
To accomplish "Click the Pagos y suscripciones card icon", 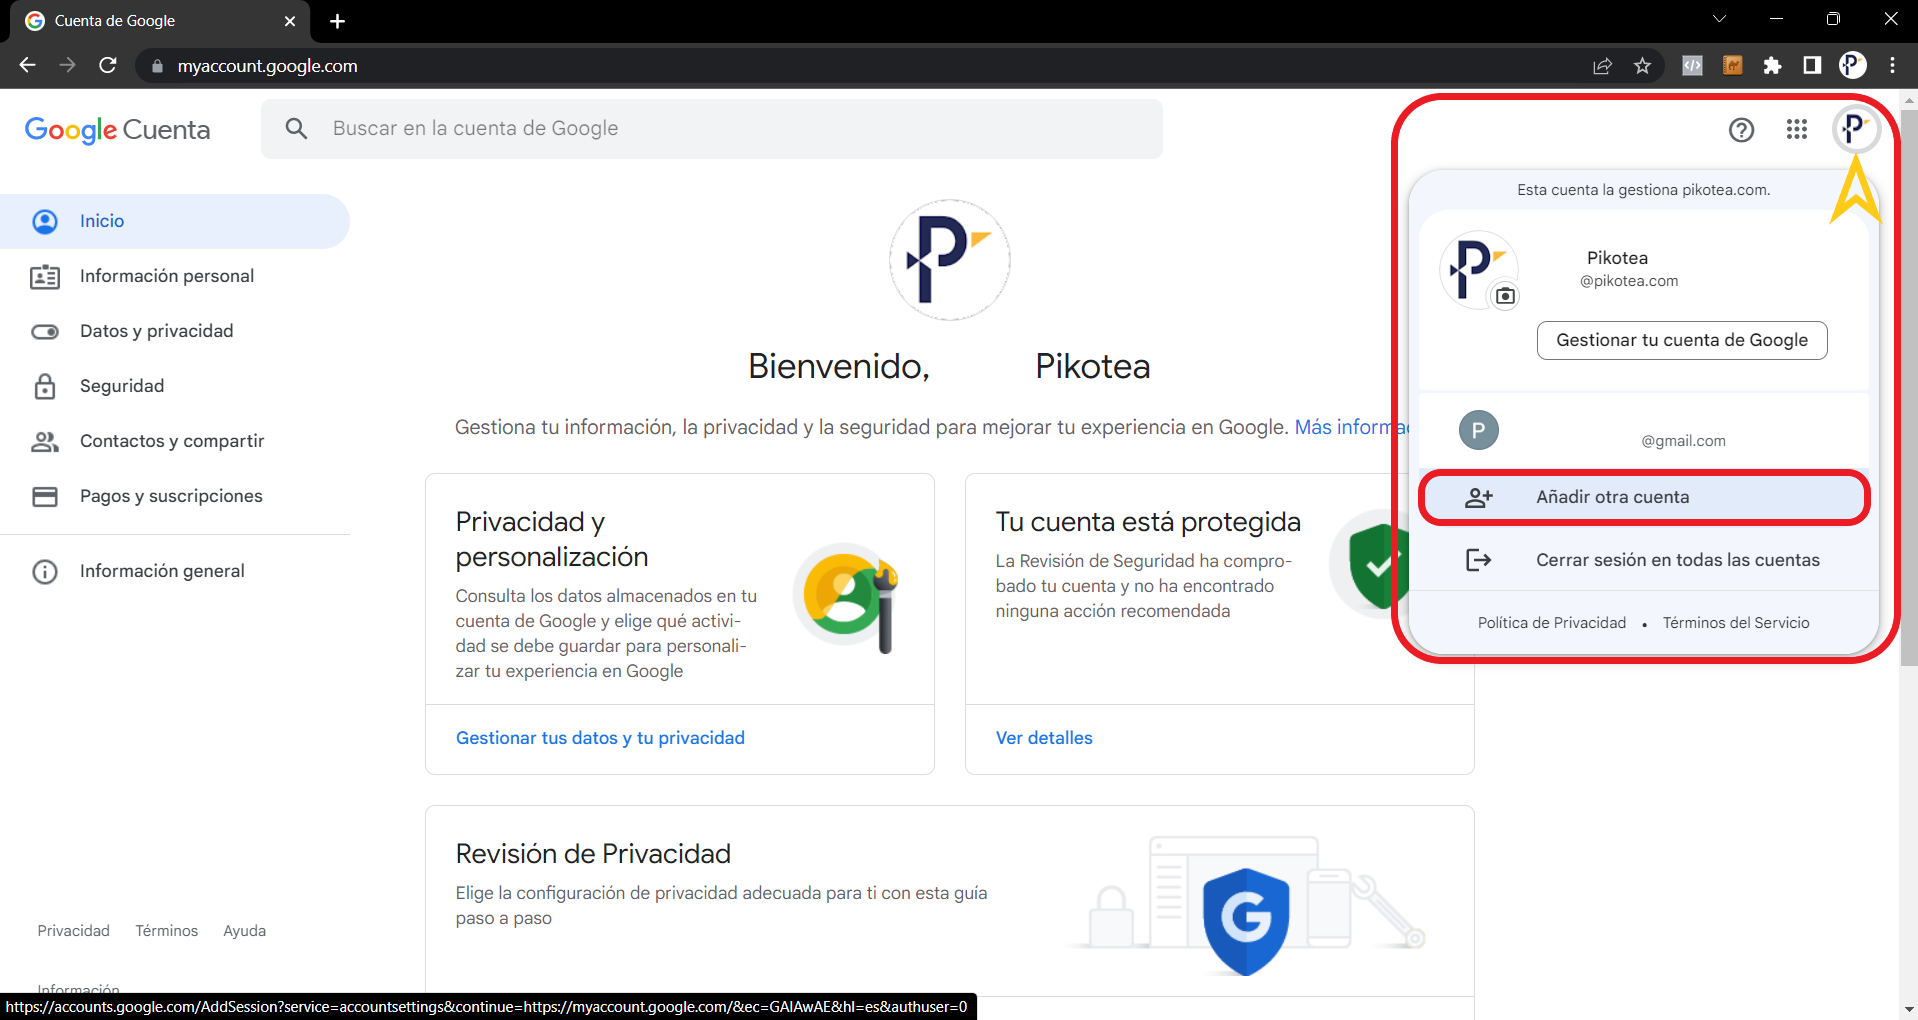I will pos(45,496).
